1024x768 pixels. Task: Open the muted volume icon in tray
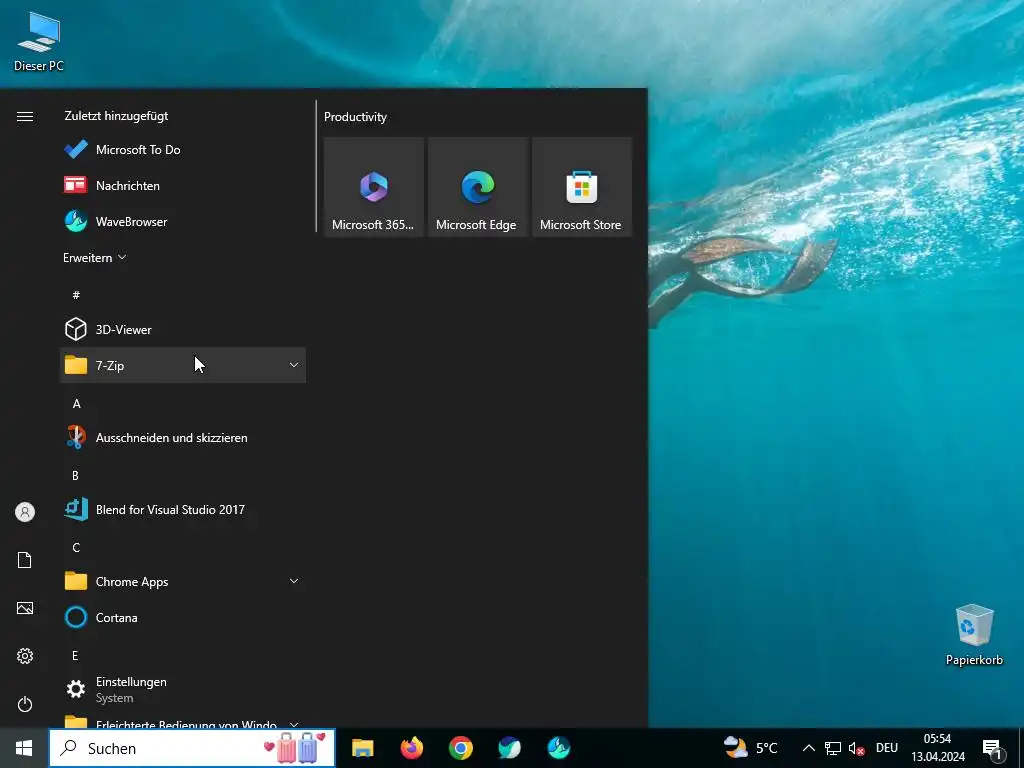tap(856, 748)
